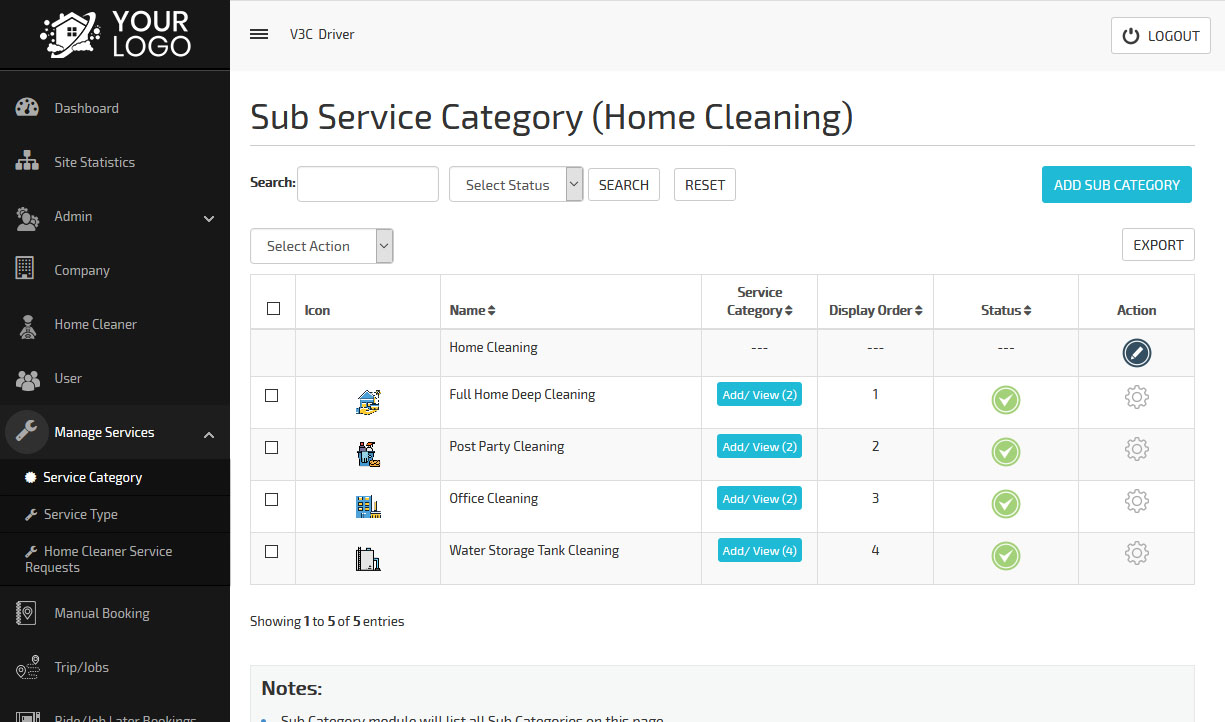
Task: Click the edit pencil icon for Home Cleaning
Action: pyautogui.click(x=1136, y=352)
